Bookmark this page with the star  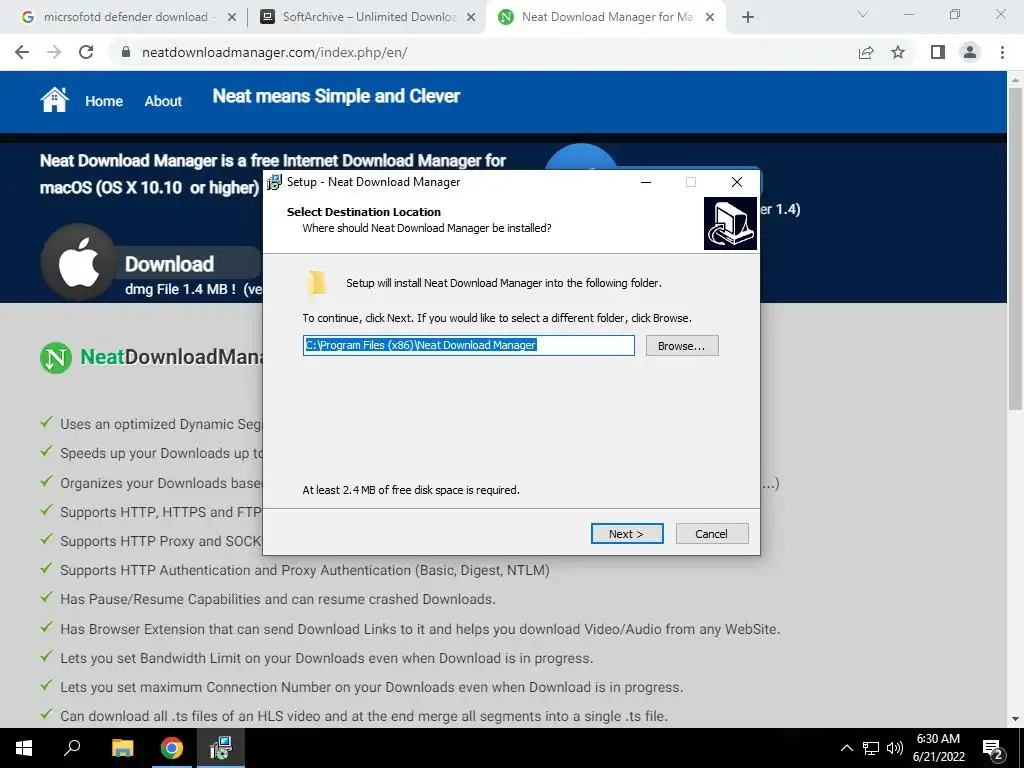(x=898, y=52)
